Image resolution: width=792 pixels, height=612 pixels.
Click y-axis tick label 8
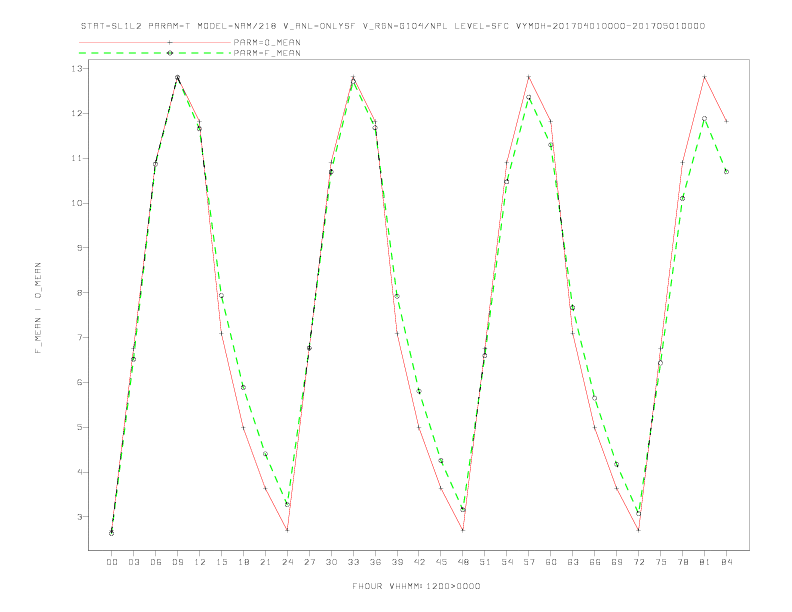pos(79,293)
